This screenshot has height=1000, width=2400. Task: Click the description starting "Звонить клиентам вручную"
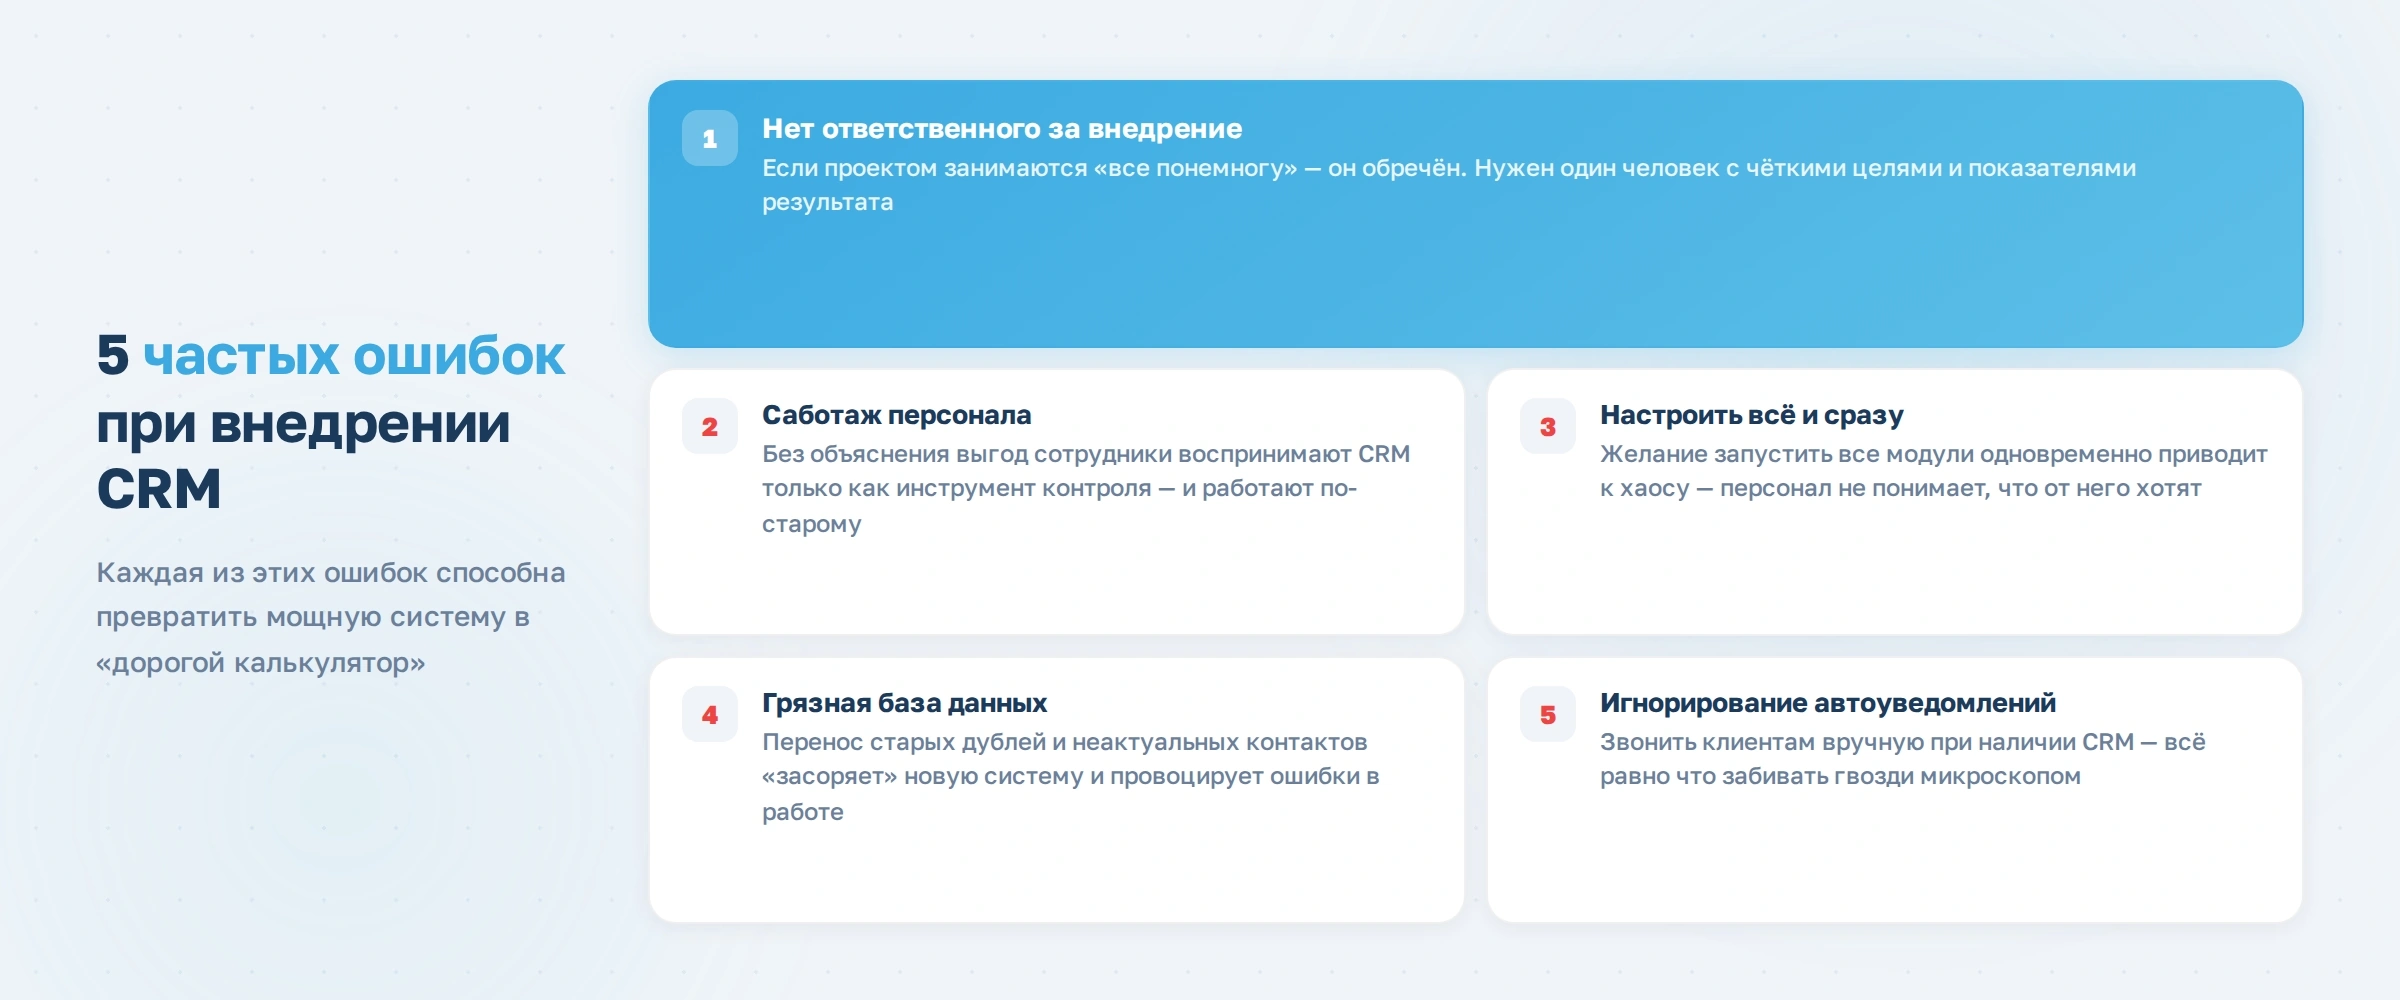point(1902,759)
